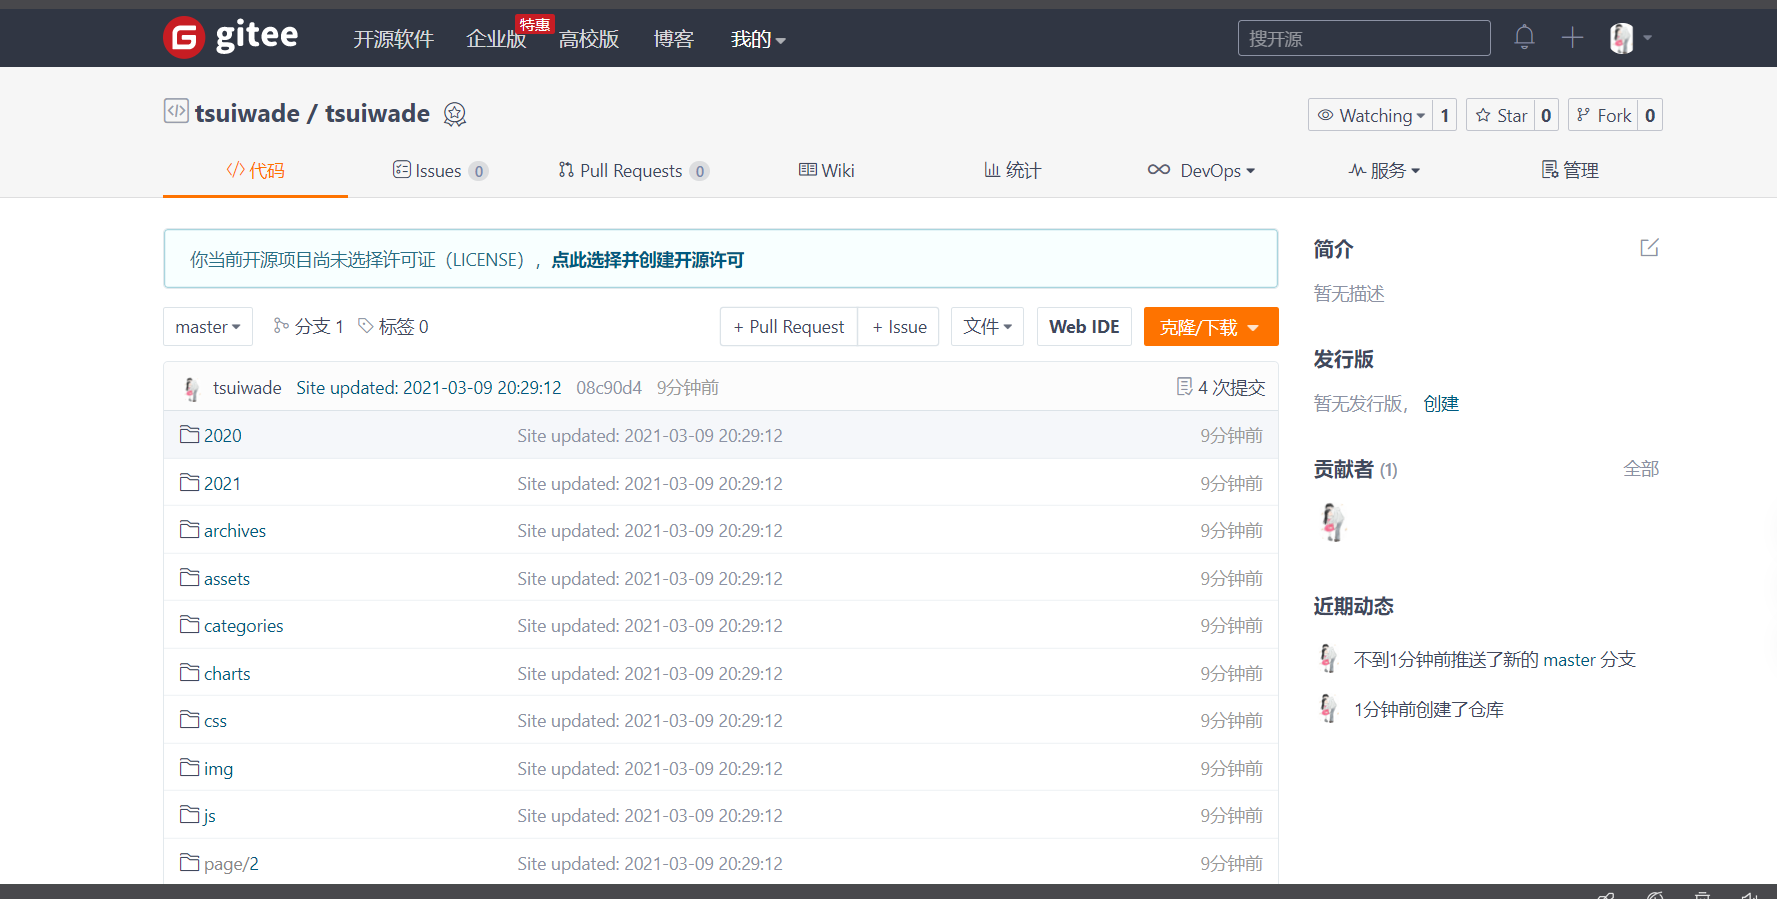This screenshot has width=1777, height=899.
Task: Click the page/2 folder icon
Action: 189,862
